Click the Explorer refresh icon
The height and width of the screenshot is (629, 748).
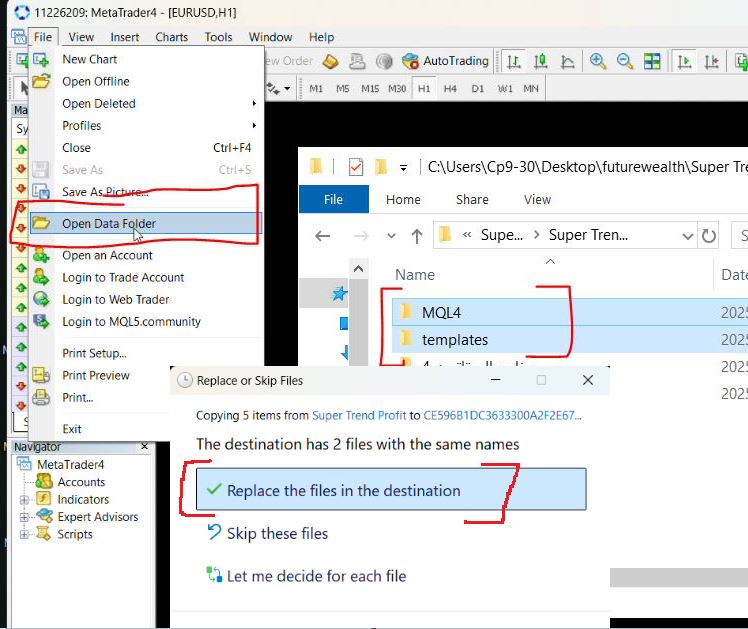pyautogui.click(x=709, y=236)
